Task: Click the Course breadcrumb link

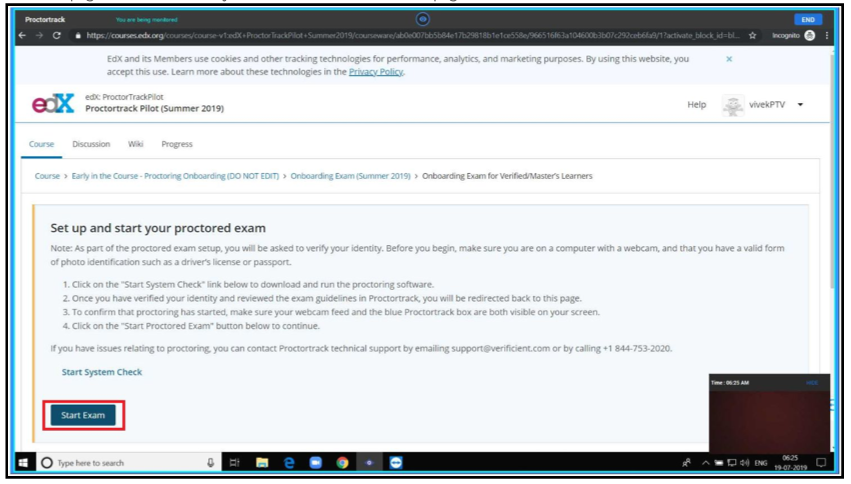Action: pyautogui.click(x=47, y=176)
